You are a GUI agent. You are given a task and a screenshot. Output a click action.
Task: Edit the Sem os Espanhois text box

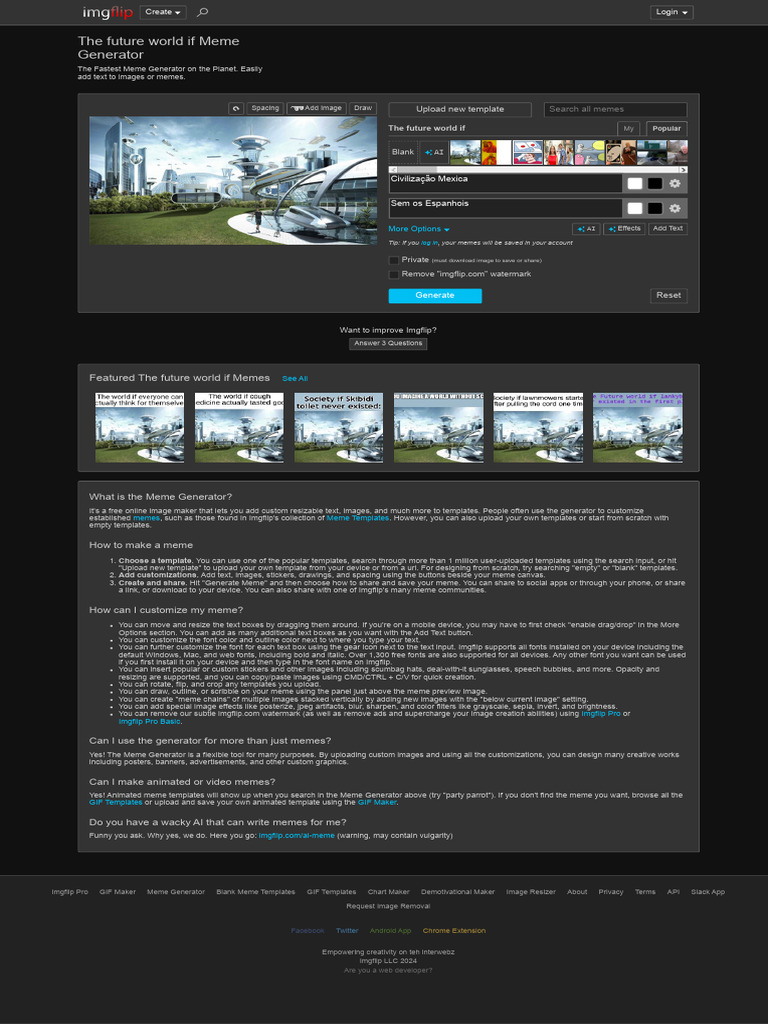tap(505, 208)
